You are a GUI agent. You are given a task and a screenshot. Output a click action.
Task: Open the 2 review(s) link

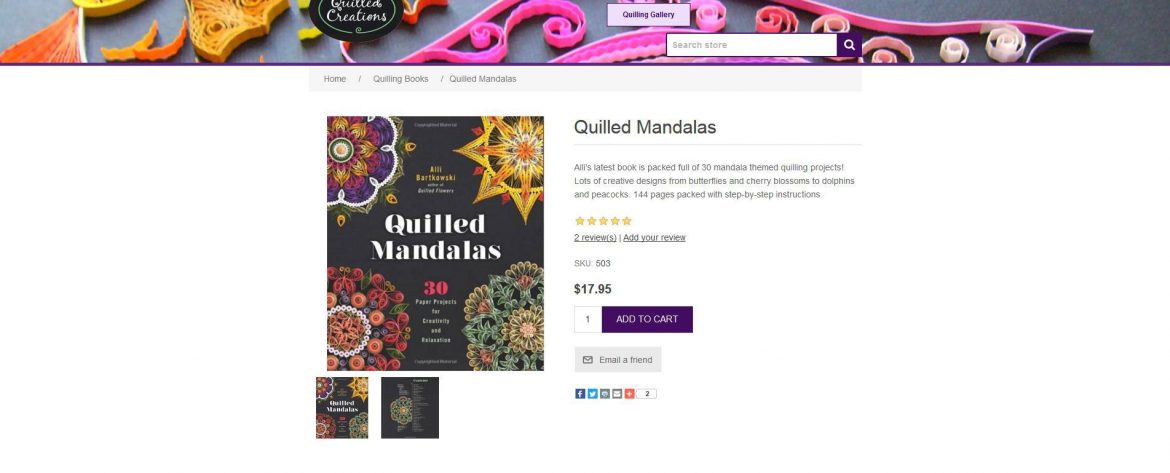(595, 238)
